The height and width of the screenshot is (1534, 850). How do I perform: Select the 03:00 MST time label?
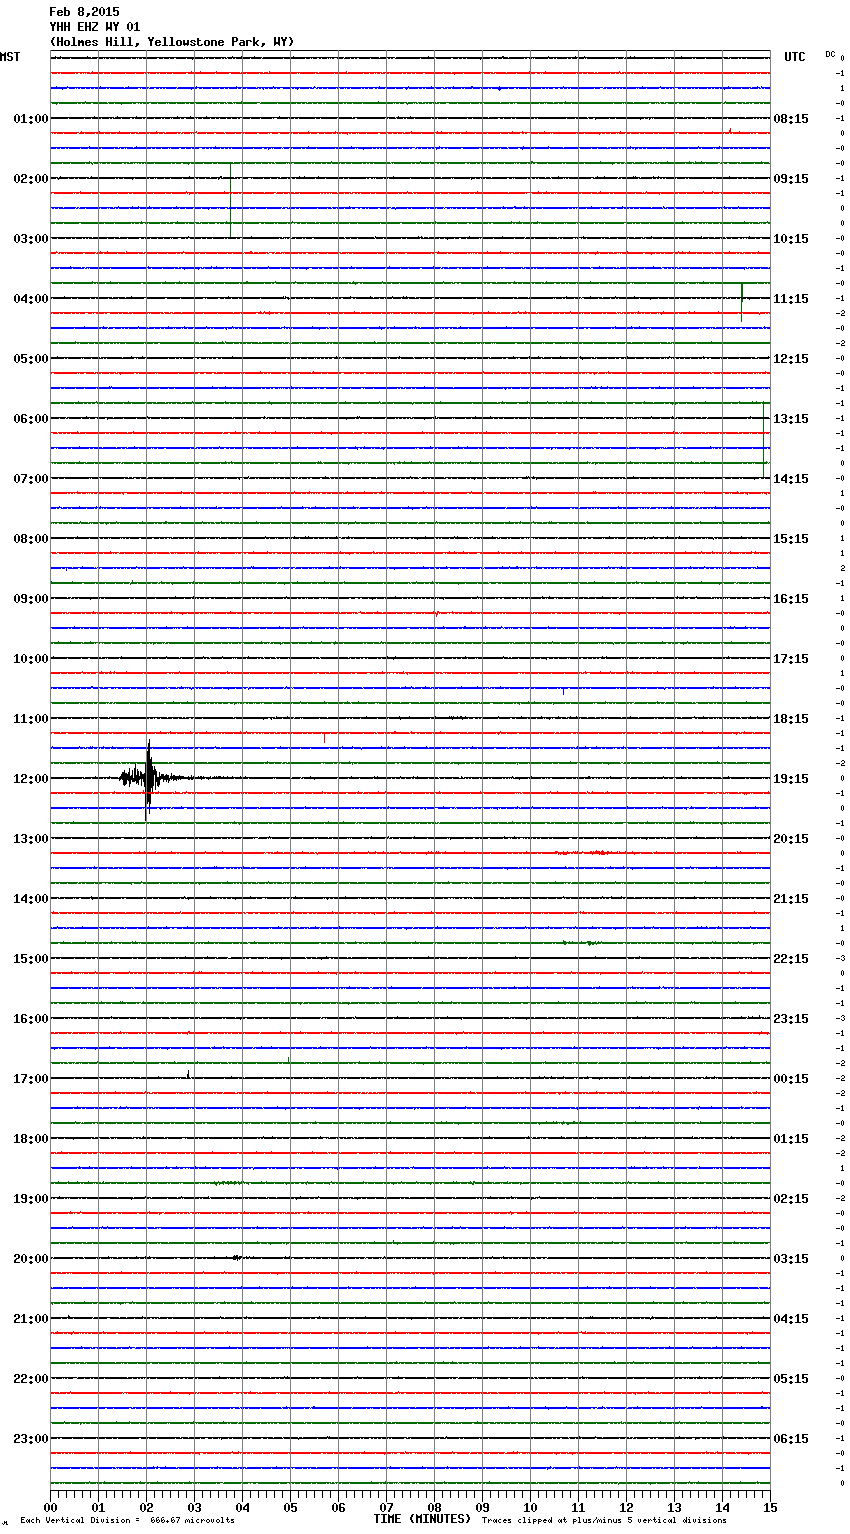point(31,239)
